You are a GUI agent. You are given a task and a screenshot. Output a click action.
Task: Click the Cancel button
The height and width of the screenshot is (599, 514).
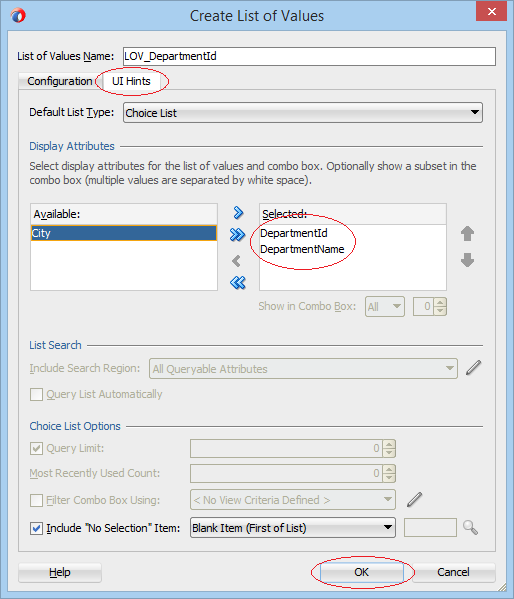pyautogui.click(x=453, y=572)
